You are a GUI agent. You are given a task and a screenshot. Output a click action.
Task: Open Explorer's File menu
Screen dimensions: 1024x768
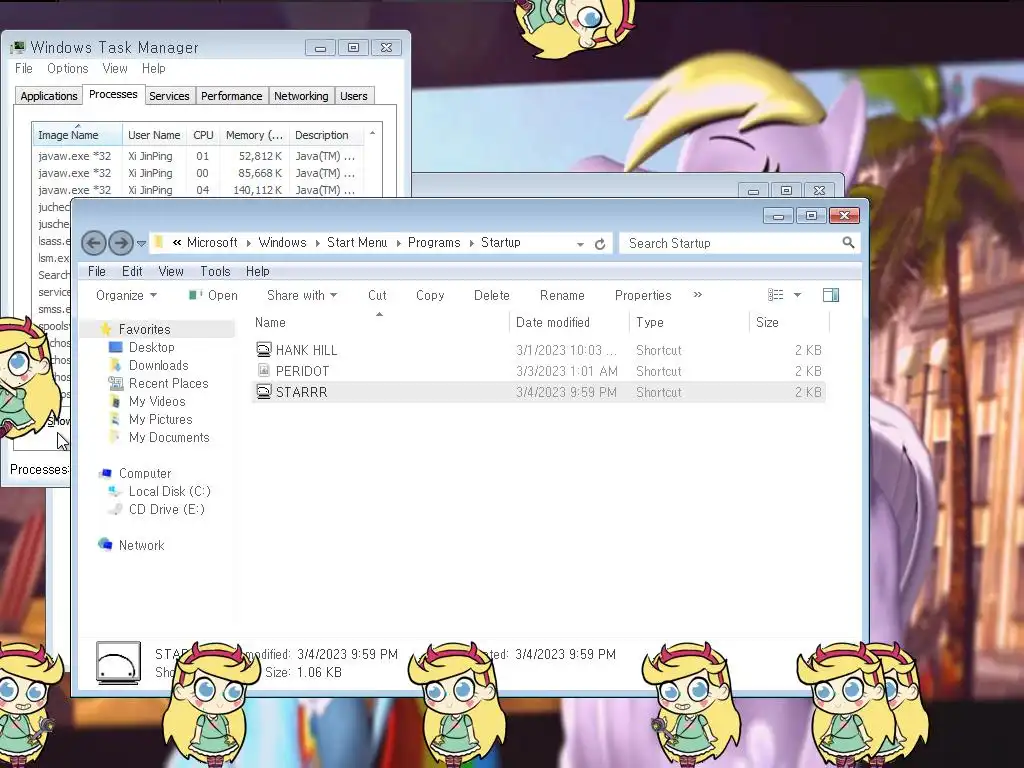pos(97,271)
